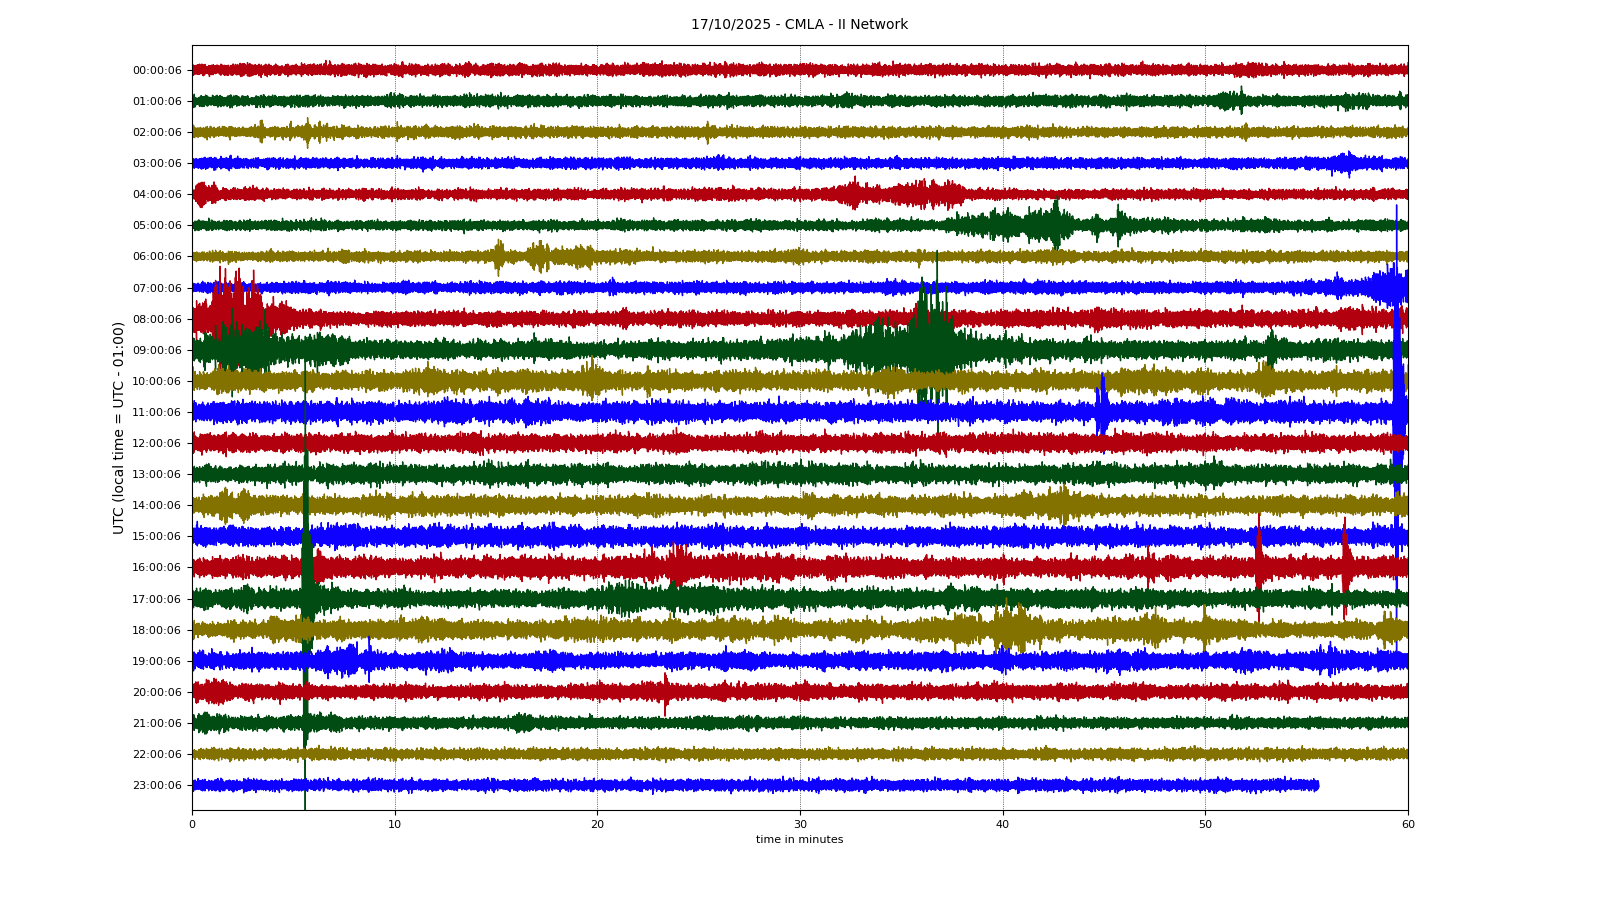Click the x-axis tick label 10
Image resolution: width=1600 pixels, height=900 pixels.
pyautogui.click(x=395, y=825)
